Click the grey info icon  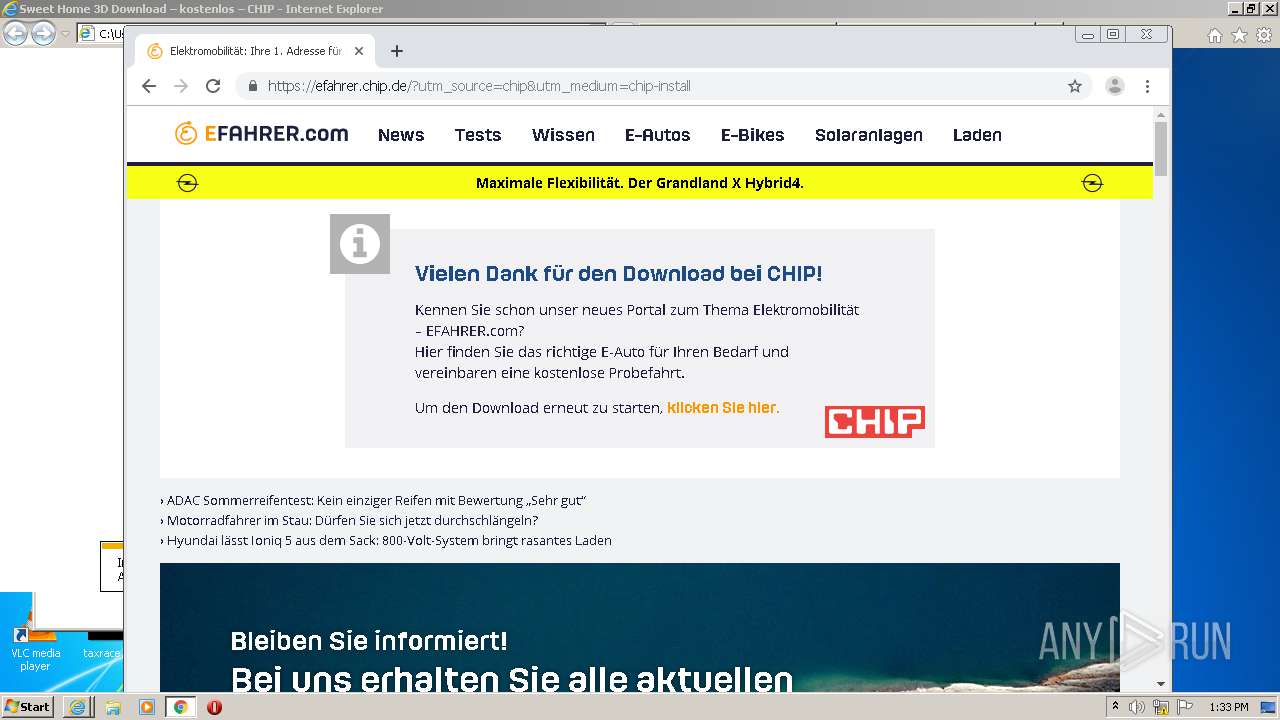360,244
